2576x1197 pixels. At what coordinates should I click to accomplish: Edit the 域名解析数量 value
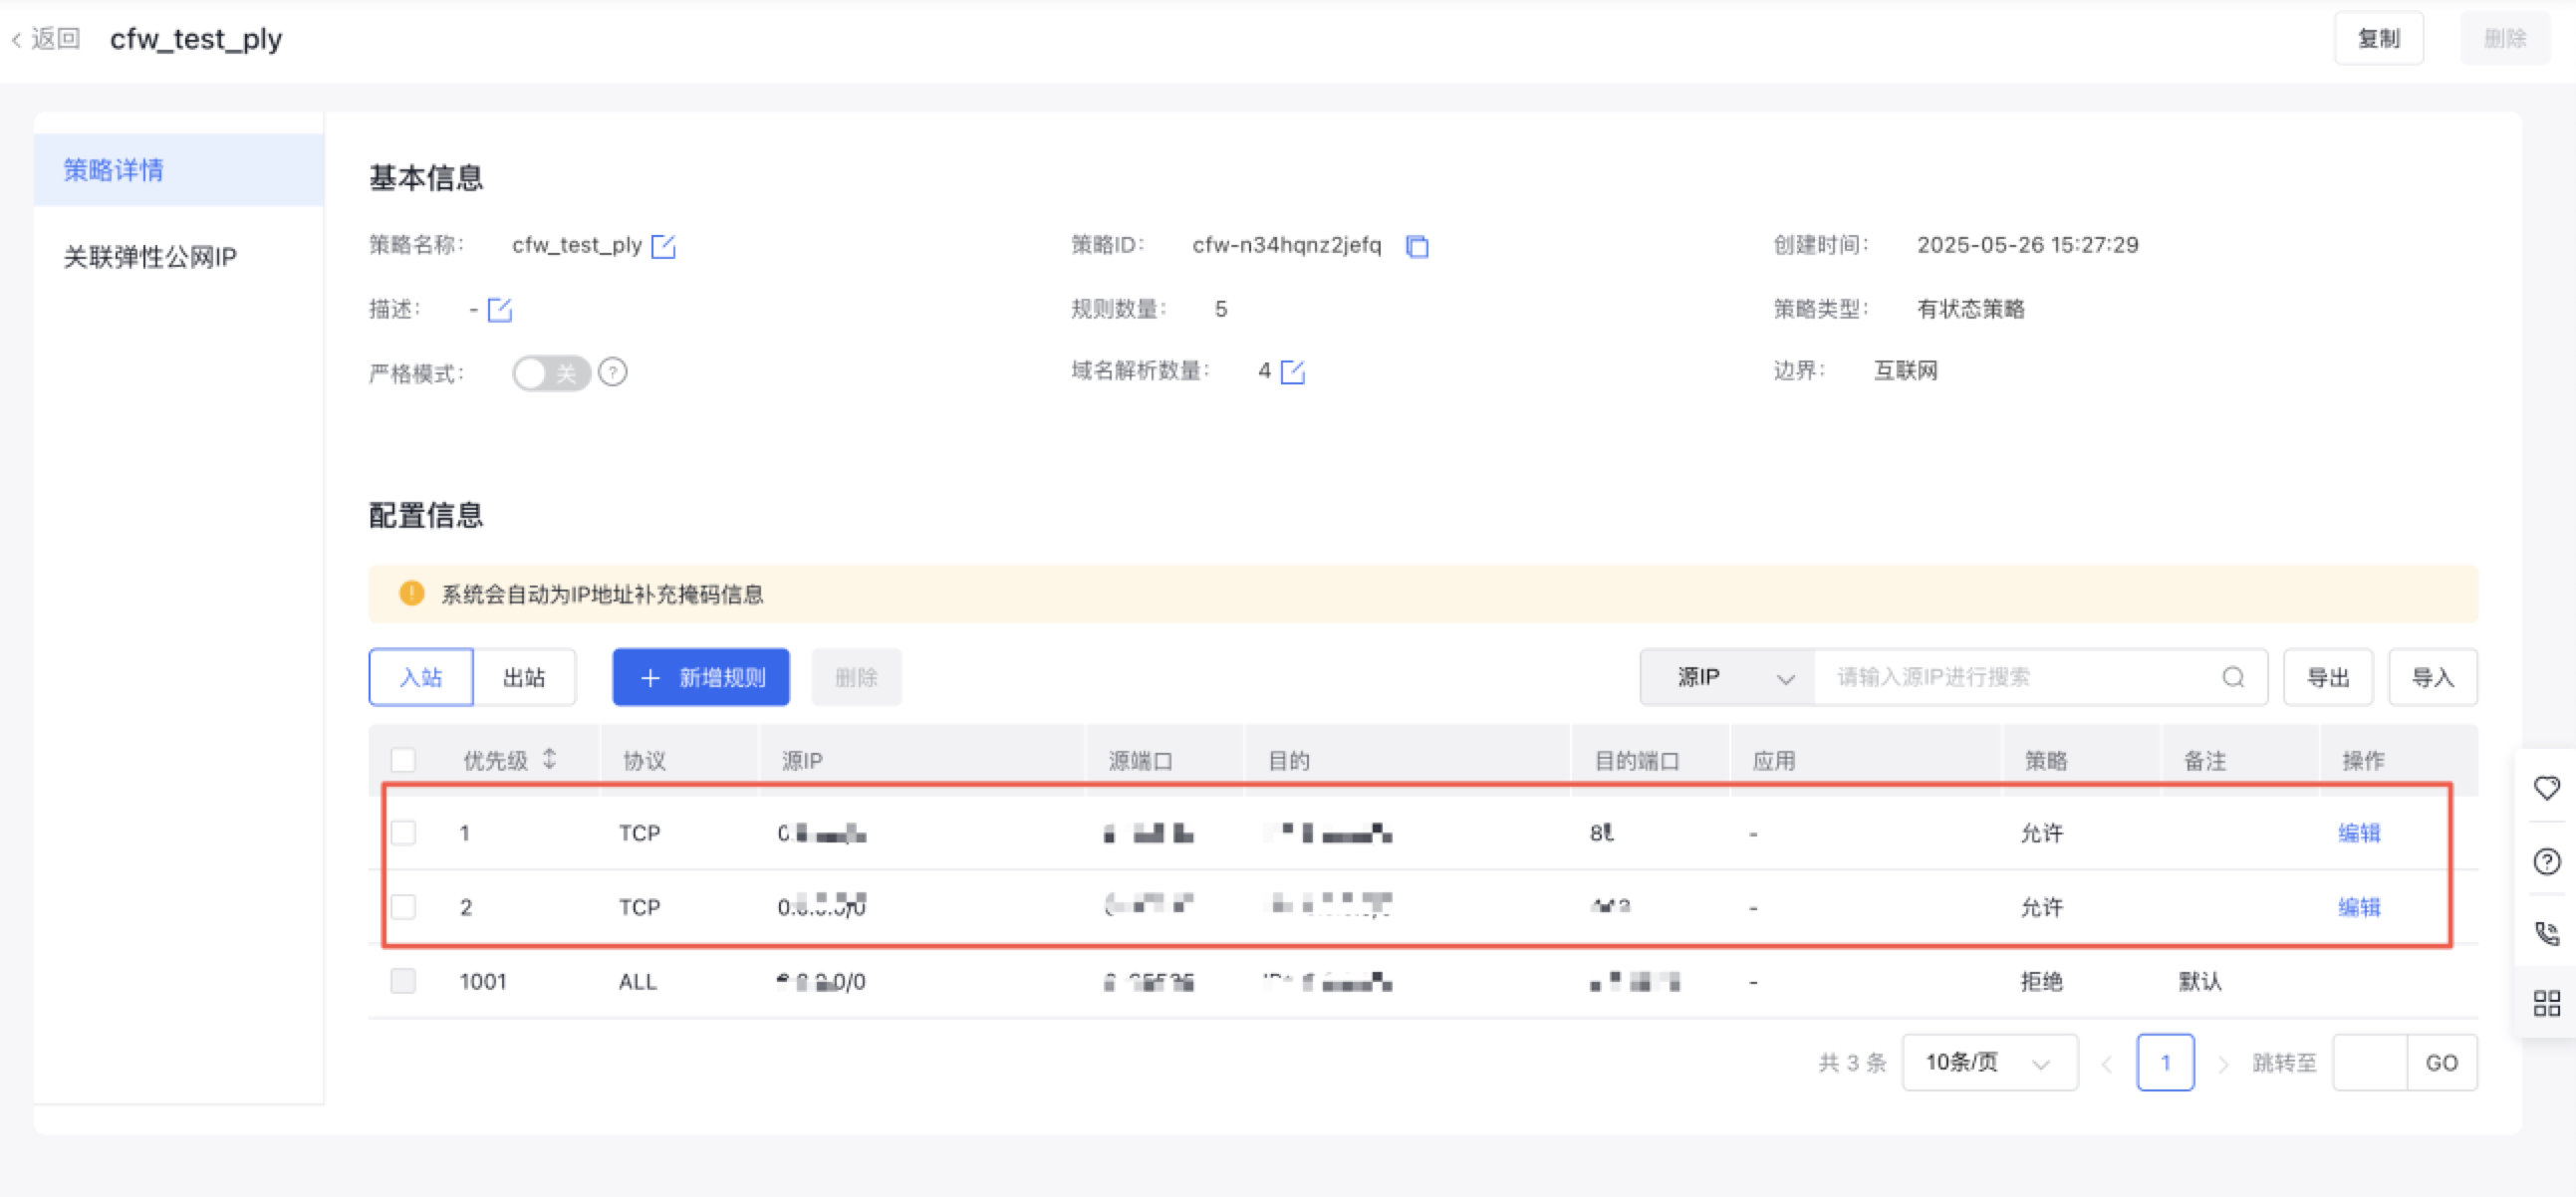(1293, 372)
